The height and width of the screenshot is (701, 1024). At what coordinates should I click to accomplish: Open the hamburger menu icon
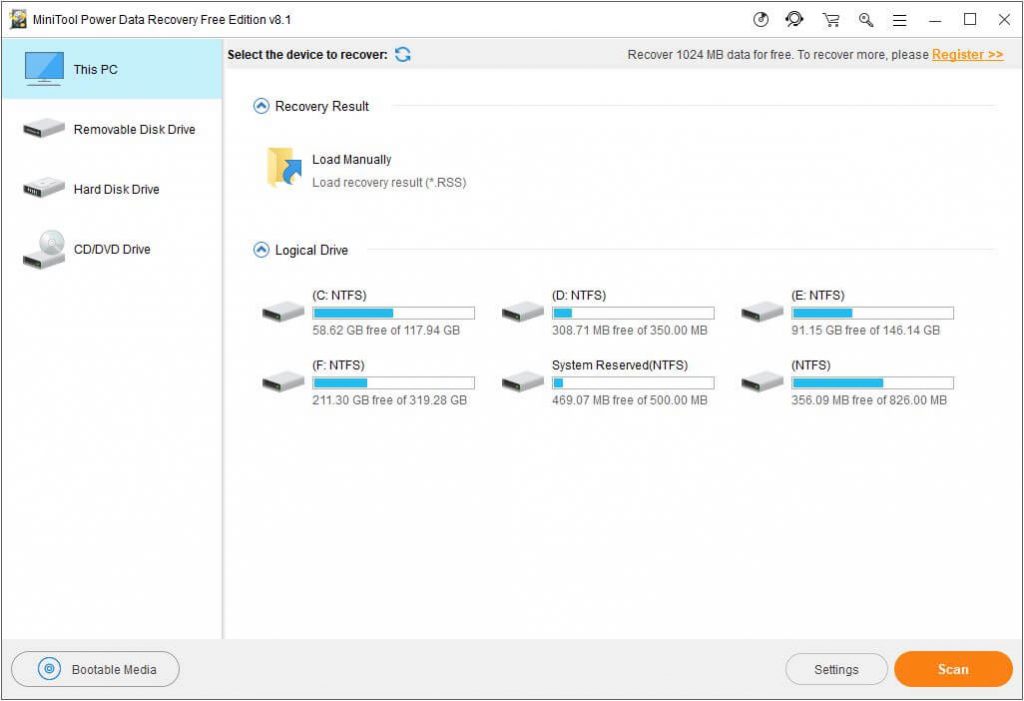click(x=899, y=20)
